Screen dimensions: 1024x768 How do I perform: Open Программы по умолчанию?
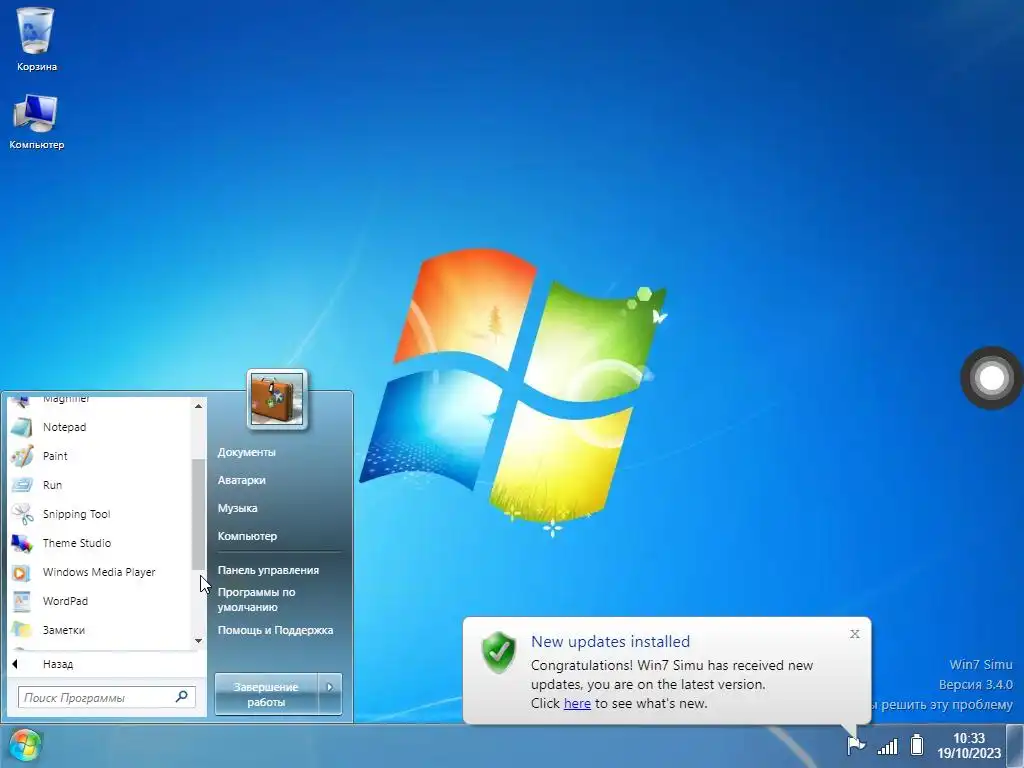click(256, 600)
